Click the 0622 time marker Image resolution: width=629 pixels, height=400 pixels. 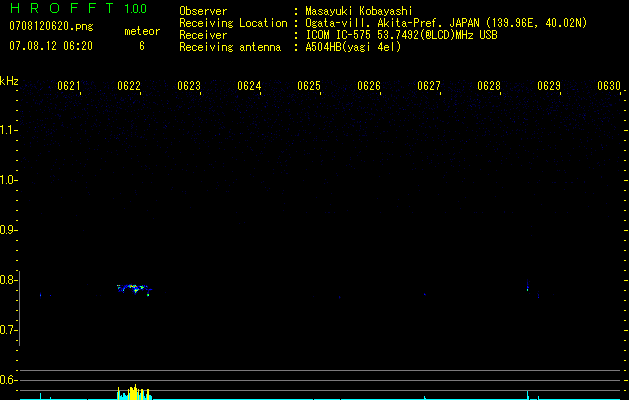click(x=129, y=86)
